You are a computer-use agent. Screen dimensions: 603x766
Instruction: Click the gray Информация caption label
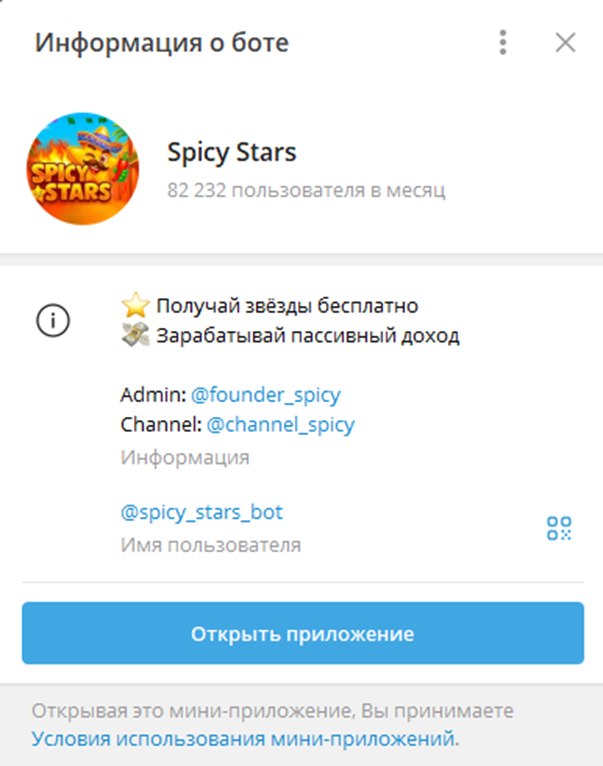coord(185,458)
